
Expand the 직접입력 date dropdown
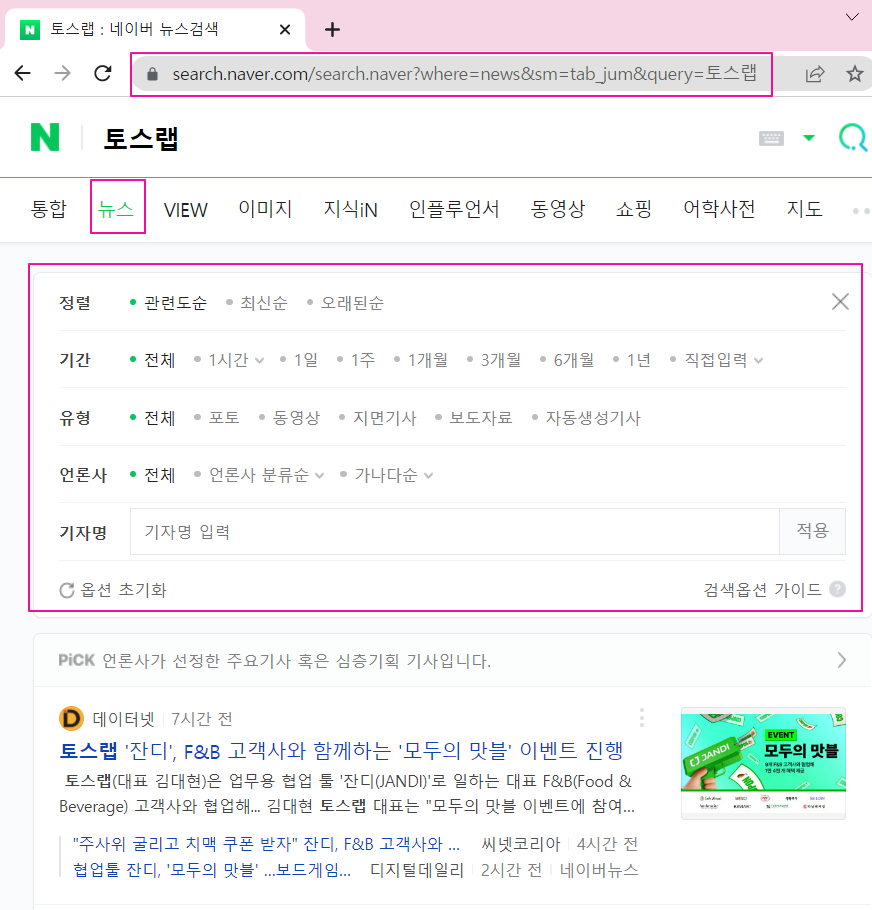click(722, 360)
